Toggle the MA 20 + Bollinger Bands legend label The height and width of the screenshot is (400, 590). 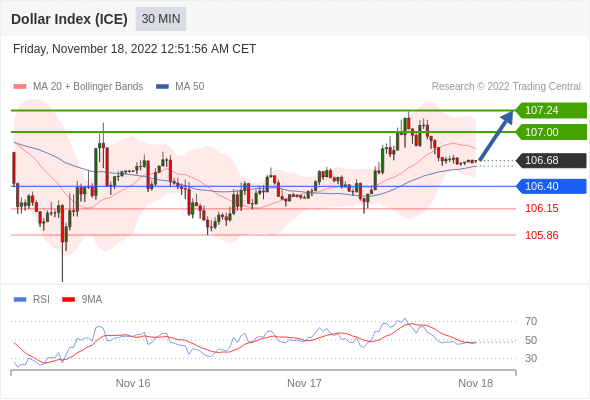(x=88, y=87)
